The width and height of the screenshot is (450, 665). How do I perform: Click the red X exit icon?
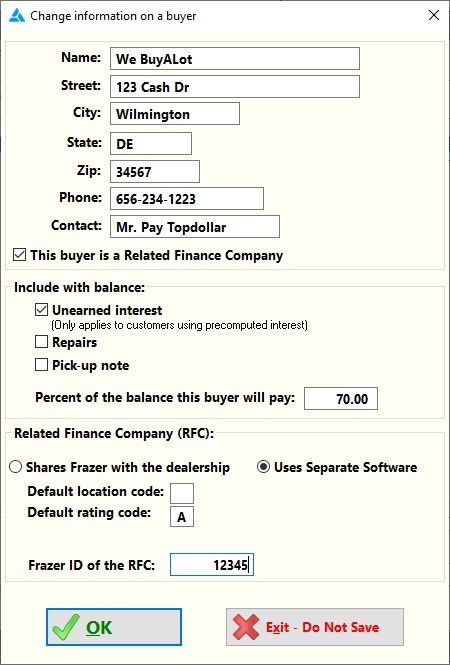(x=246, y=627)
